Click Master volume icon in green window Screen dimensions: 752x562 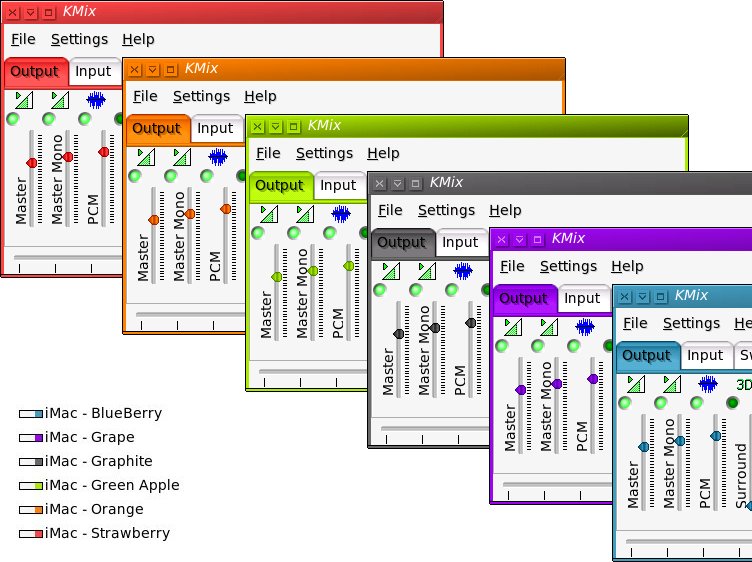[x=270, y=214]
